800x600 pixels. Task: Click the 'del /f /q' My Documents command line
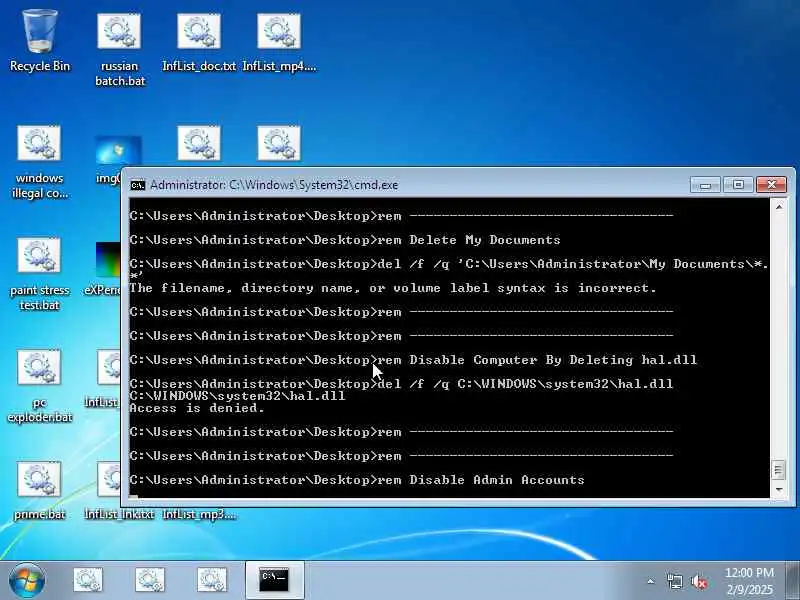coord(449,269)
